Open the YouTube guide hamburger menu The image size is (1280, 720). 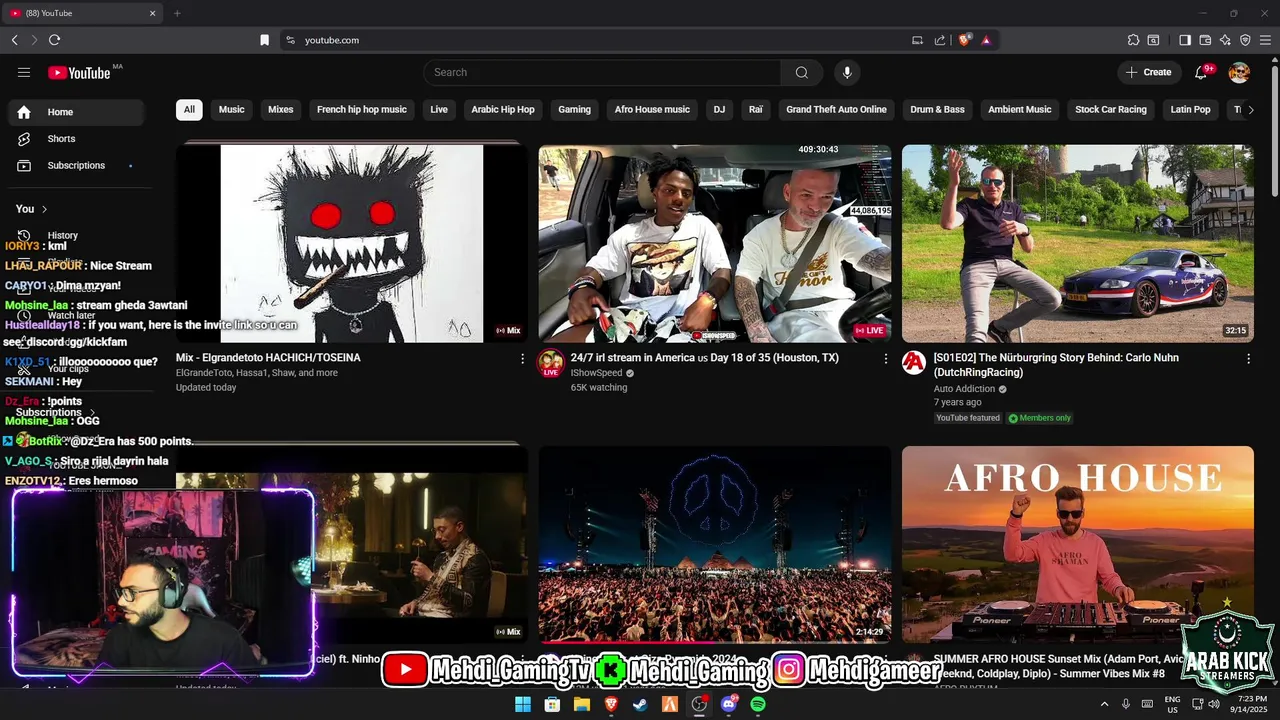24,72
